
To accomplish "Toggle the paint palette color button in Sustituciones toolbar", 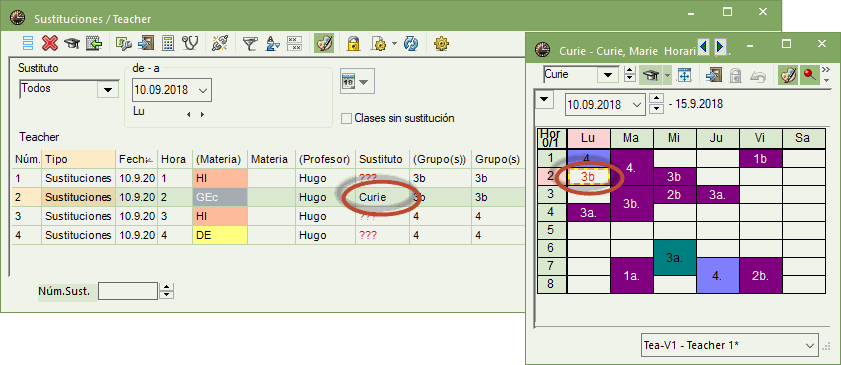I will point(324,43).
